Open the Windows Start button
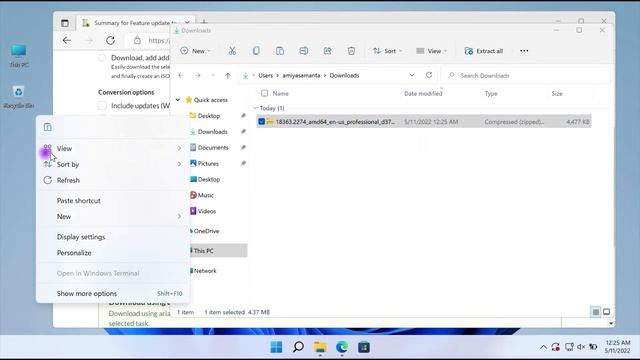The width and height of the screenshot is (640, 360). pos(276,347)
